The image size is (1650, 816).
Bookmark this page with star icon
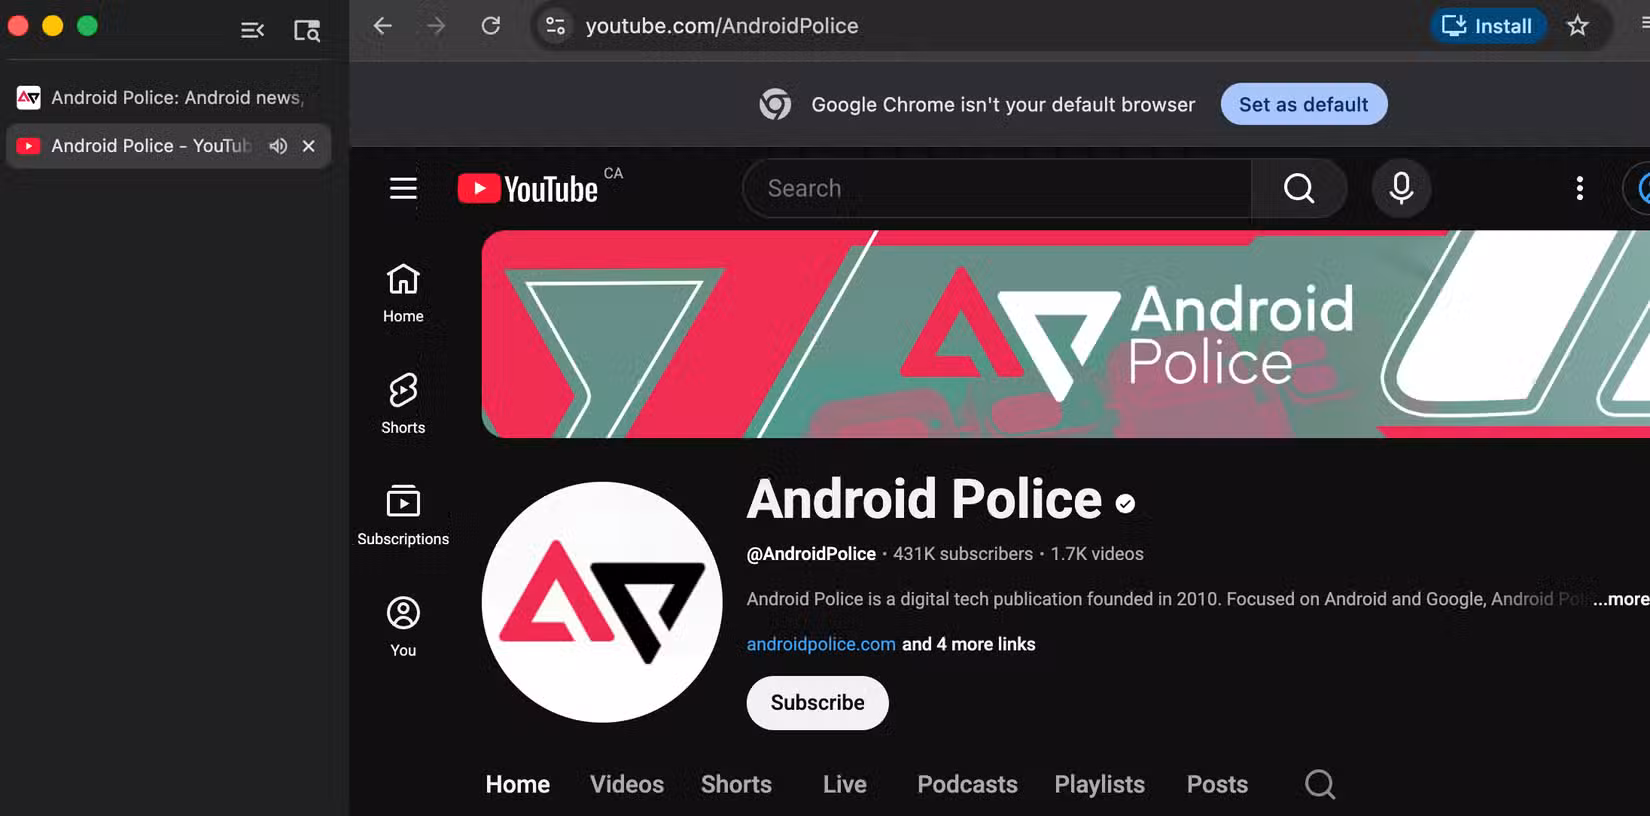click(x=1577, y=26)
